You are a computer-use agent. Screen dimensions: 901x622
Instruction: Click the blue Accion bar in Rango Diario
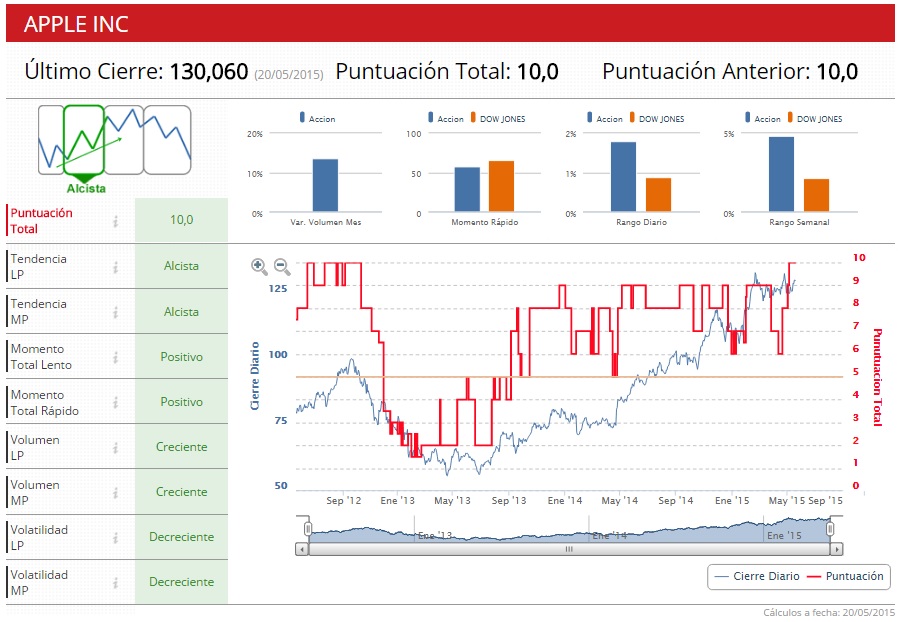[x=623, y=177]
